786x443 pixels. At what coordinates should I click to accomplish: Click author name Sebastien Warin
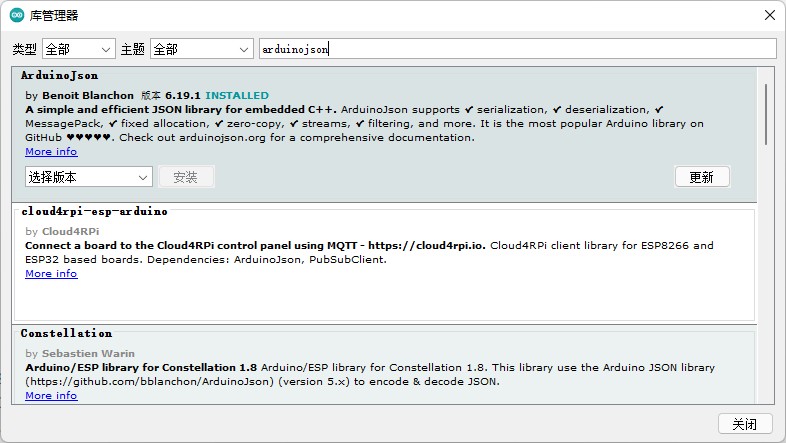pos(88,353)
